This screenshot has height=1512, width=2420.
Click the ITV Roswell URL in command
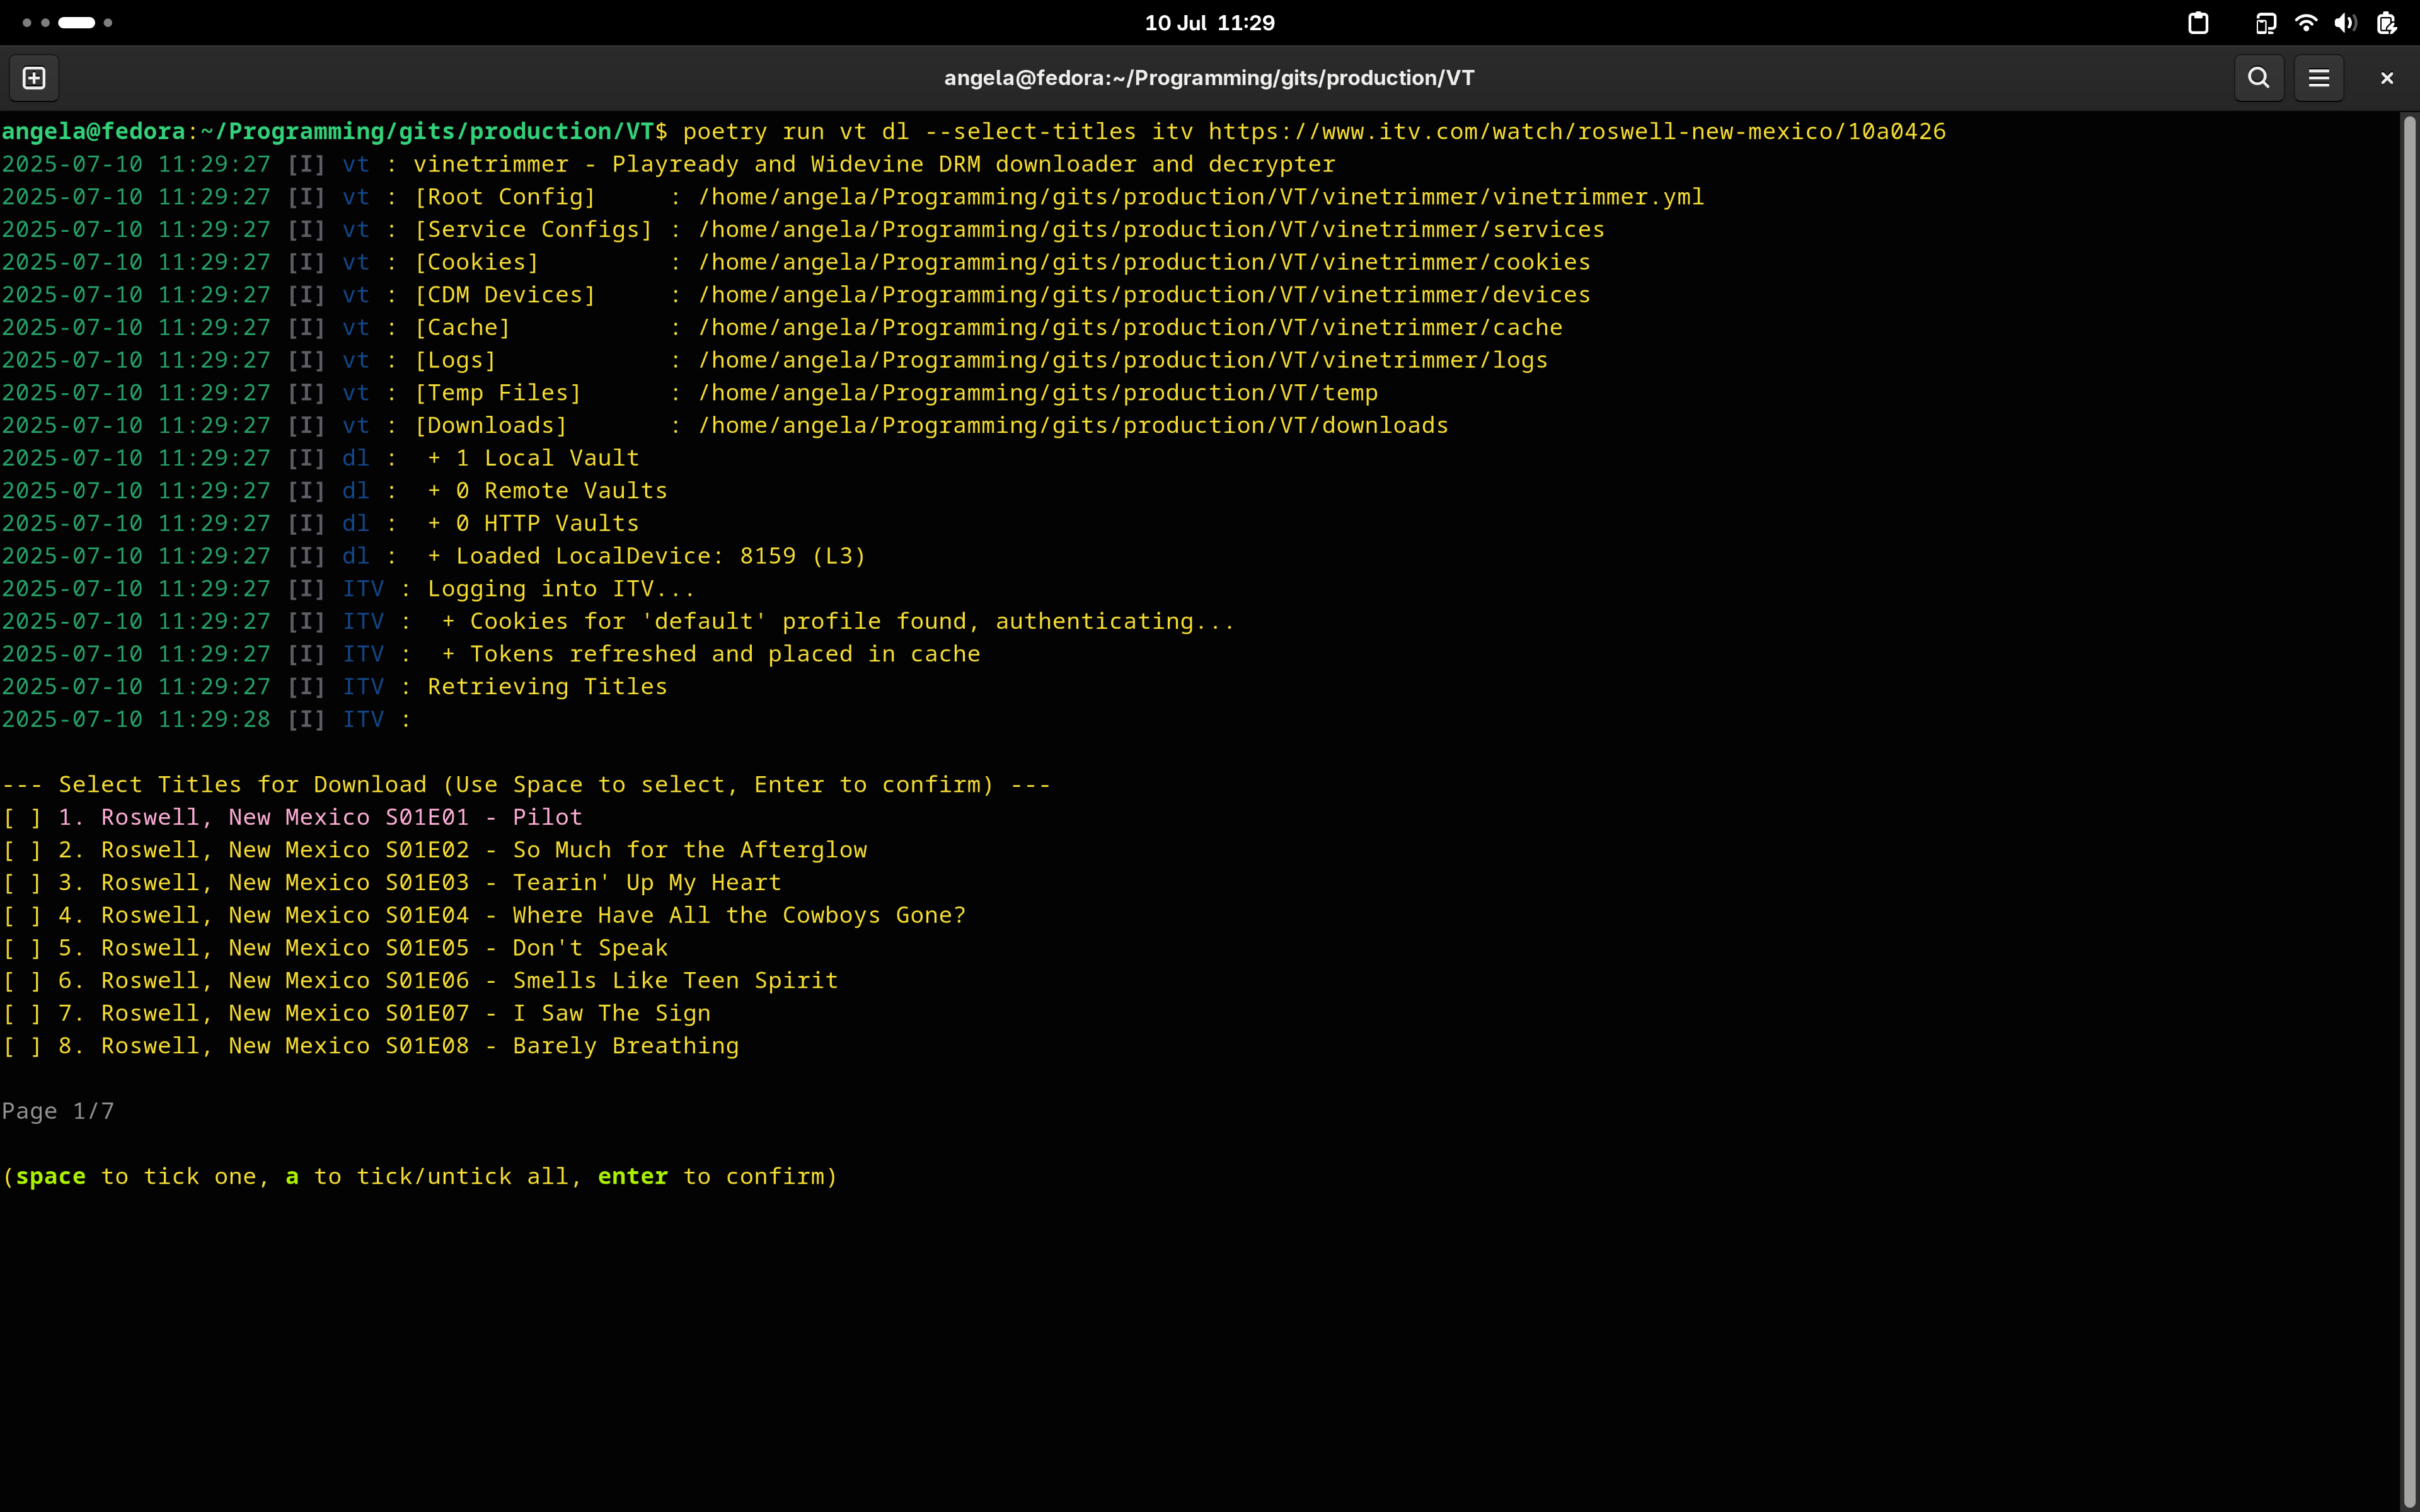[x=1576, y=131]
